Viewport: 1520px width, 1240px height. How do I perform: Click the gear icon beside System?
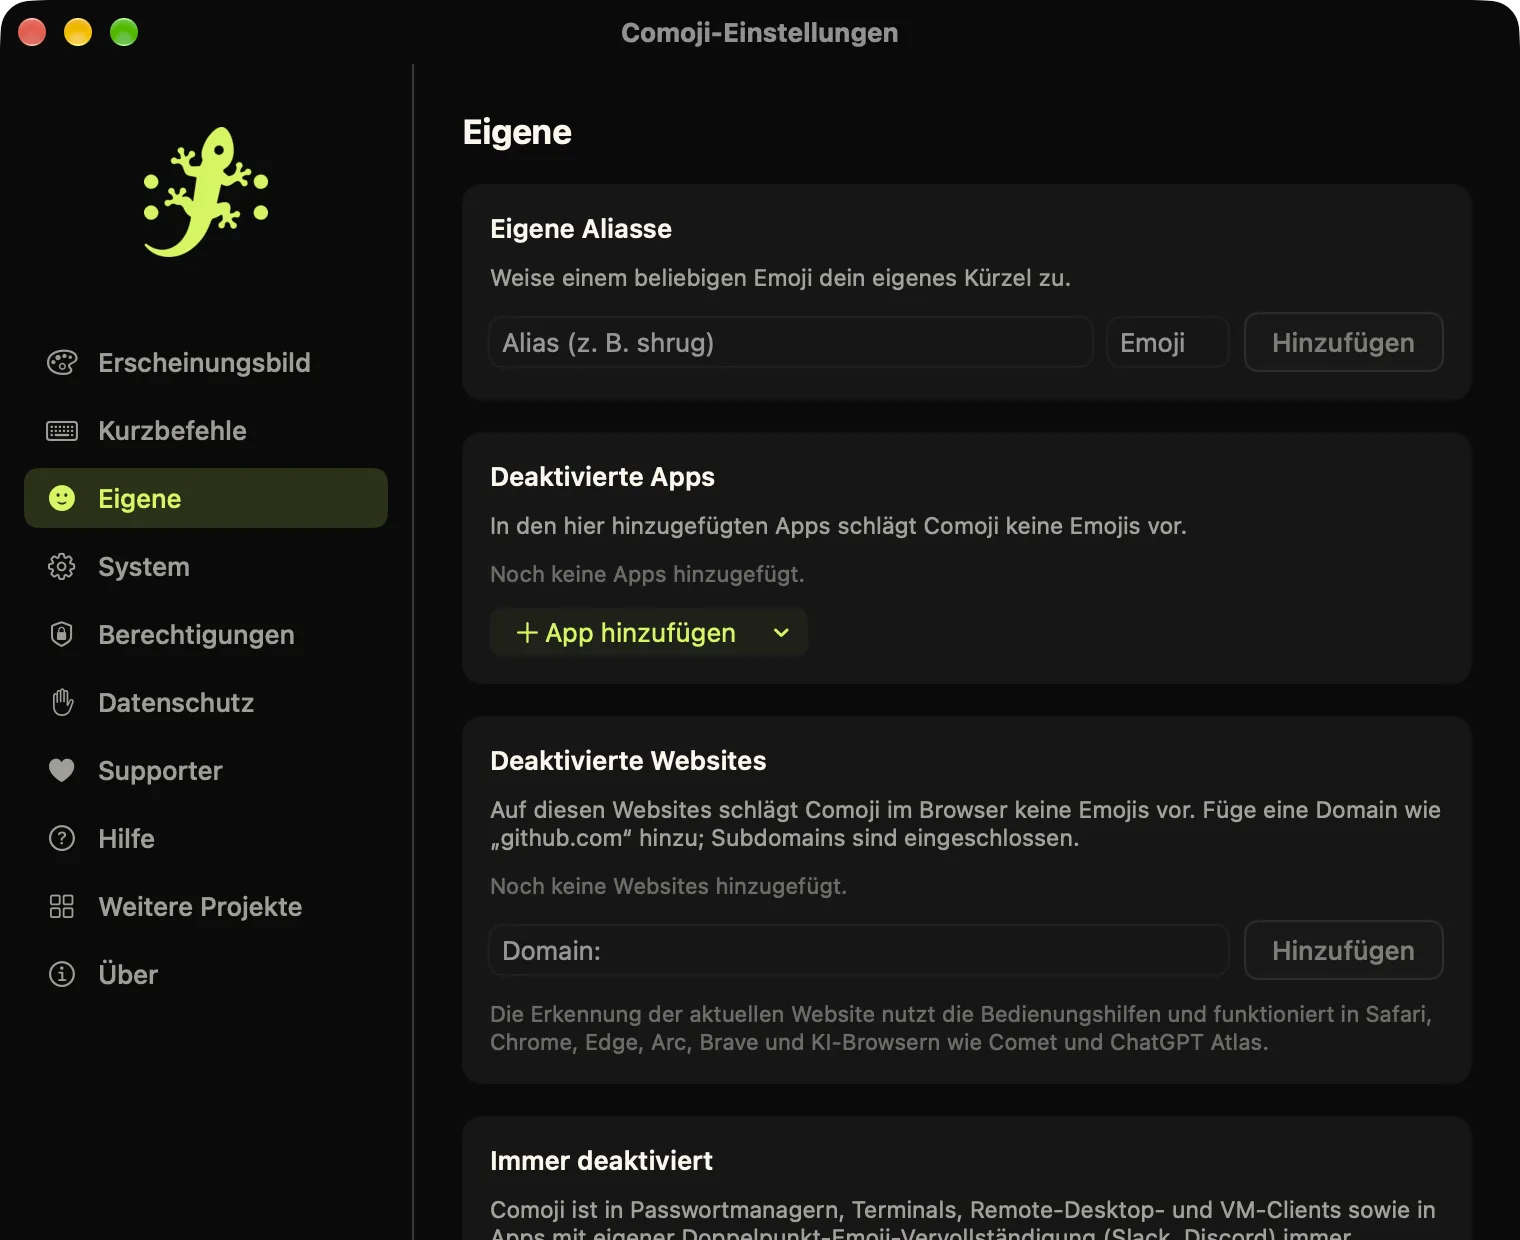pyautogui.click(x=62, y=567)
